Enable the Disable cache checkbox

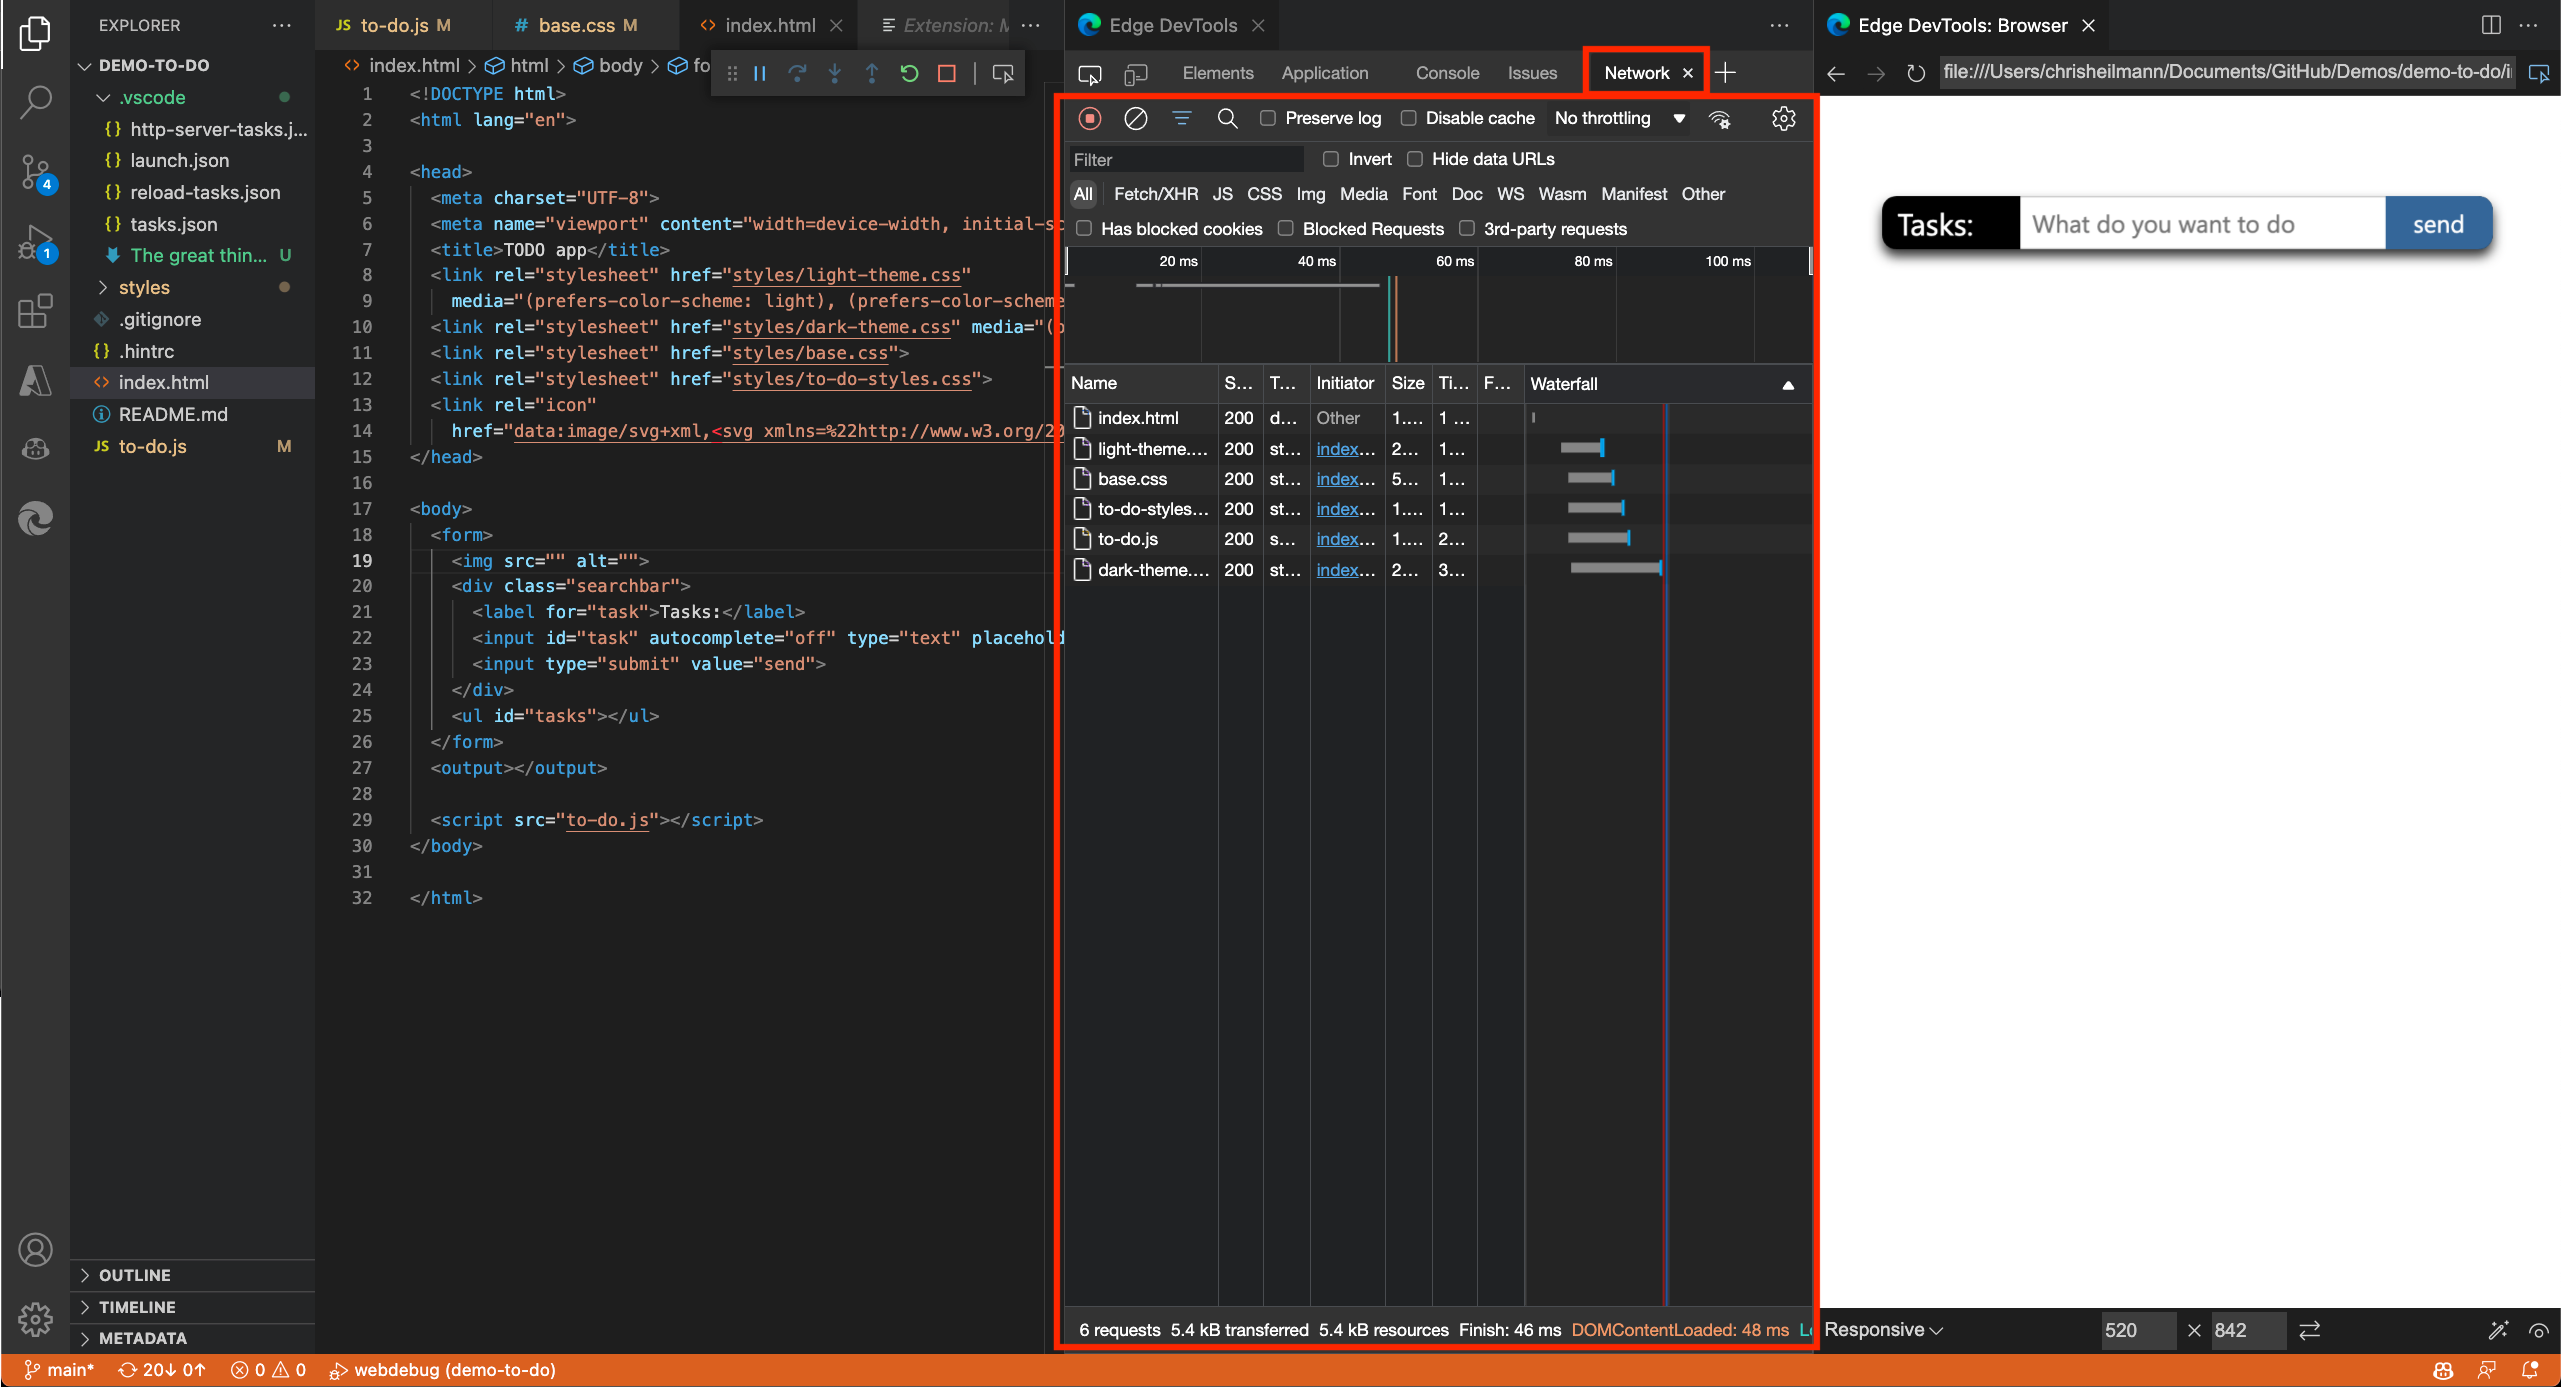click(x=1409, y=120)
